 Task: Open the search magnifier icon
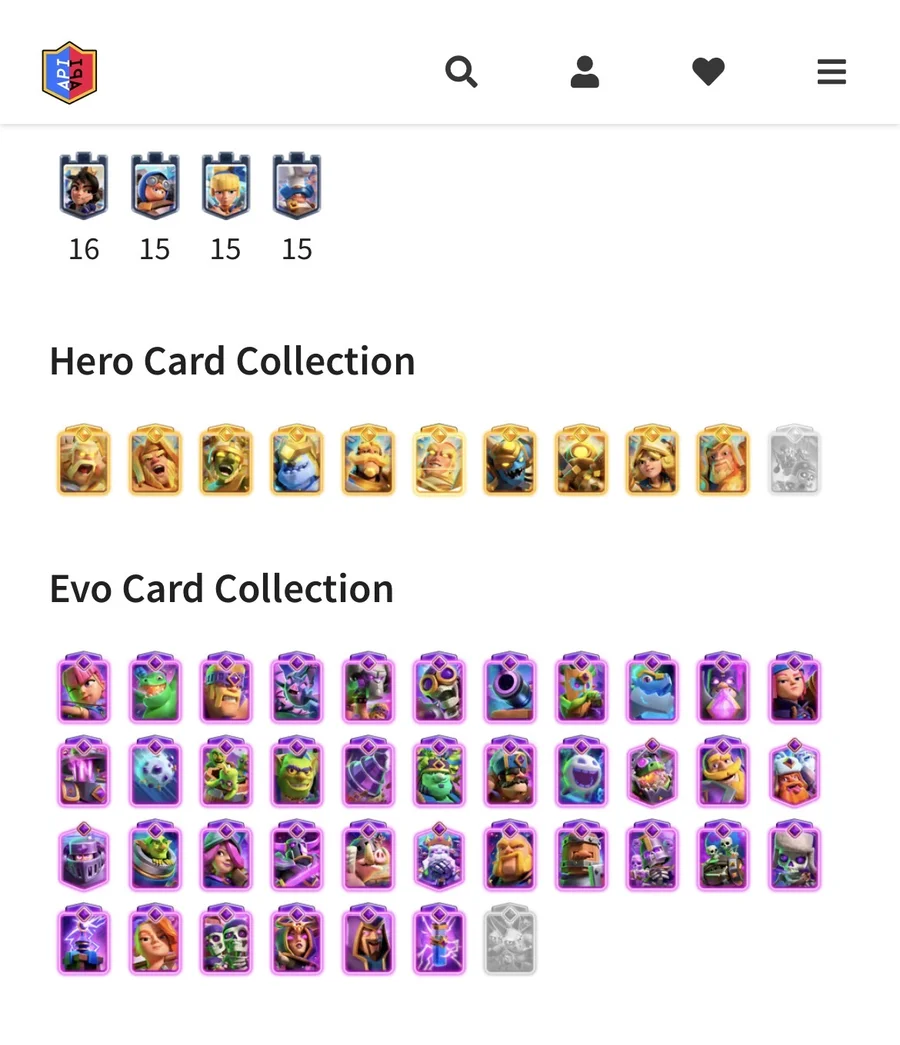coord(461,71)
